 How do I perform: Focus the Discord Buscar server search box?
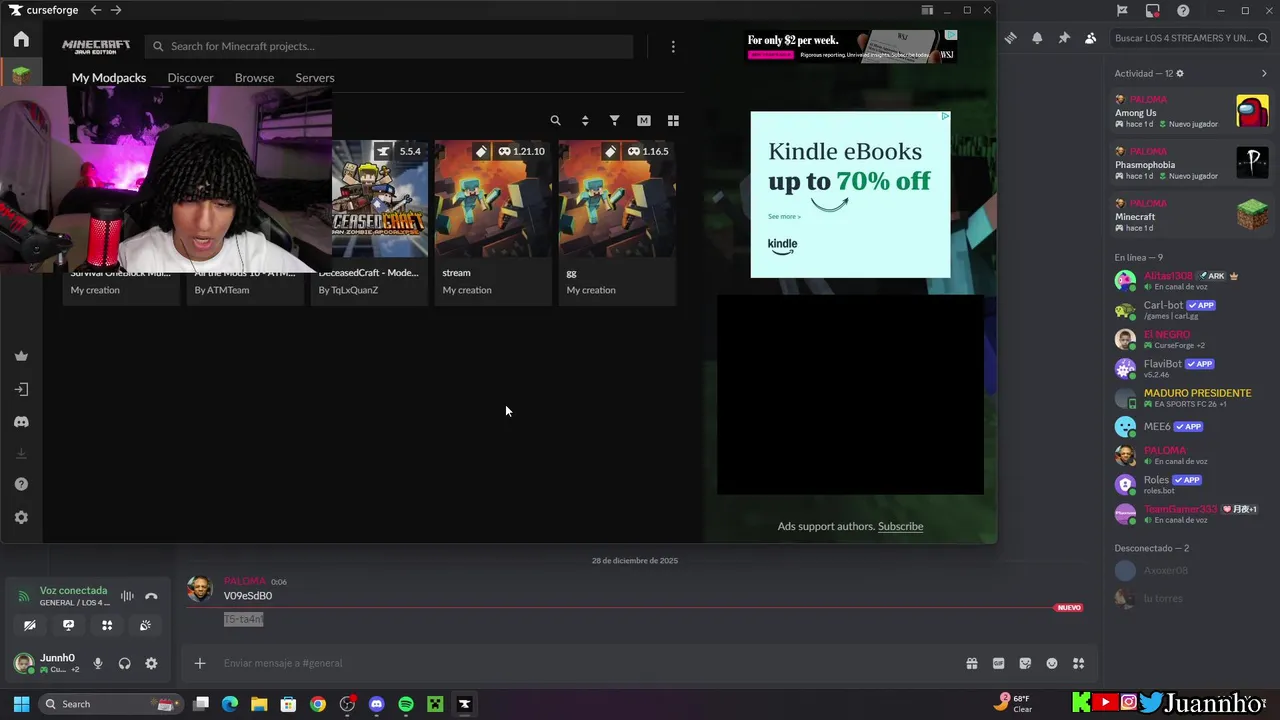click(x=1189, y=38)
